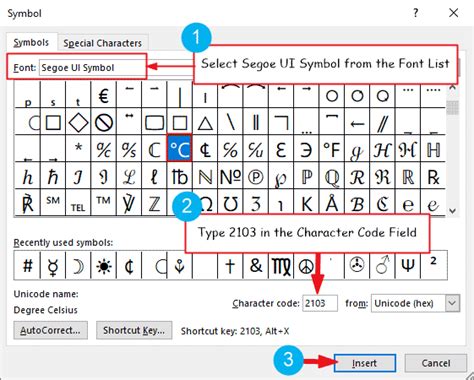Choose the pound lb bar symbol
Viewport: 474px width, 380px height.
click(x=179, y=176)
